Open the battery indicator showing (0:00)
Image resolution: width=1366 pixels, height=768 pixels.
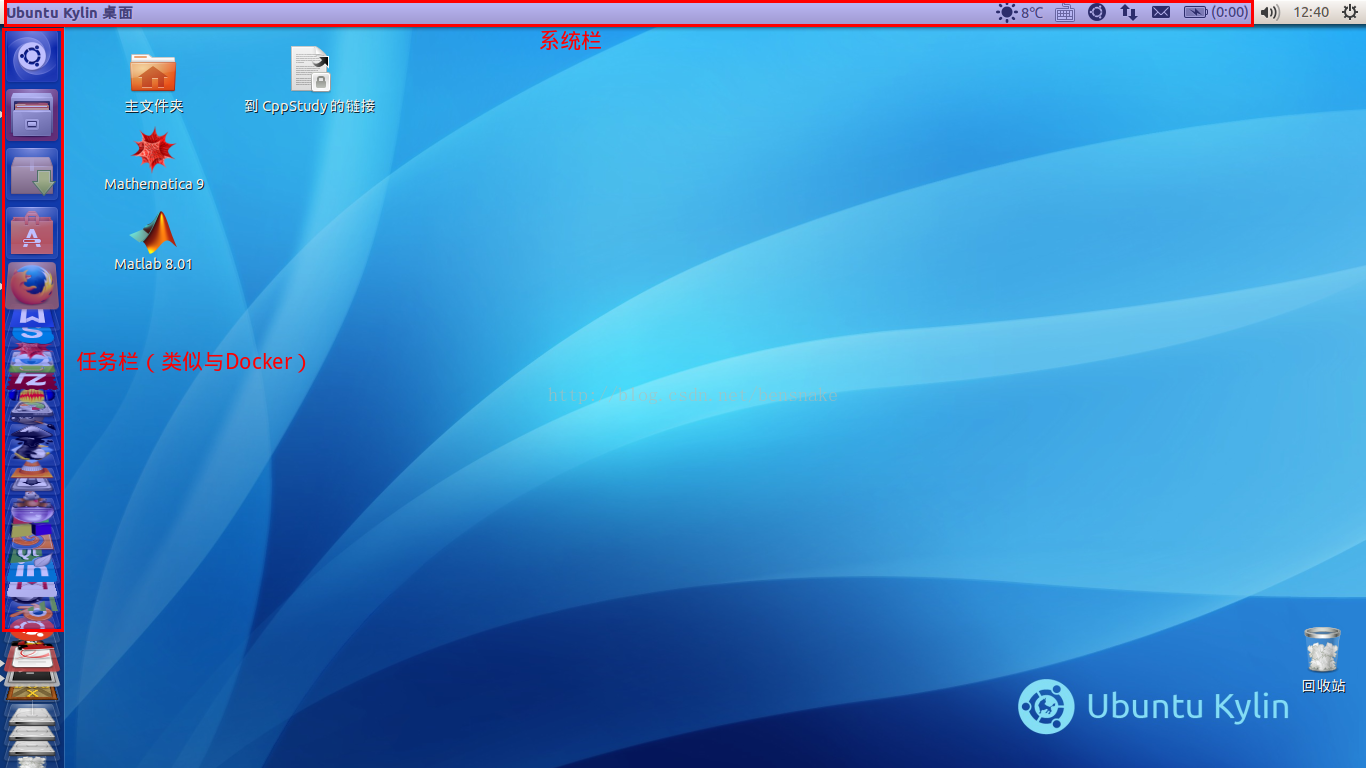point(1216,13)
